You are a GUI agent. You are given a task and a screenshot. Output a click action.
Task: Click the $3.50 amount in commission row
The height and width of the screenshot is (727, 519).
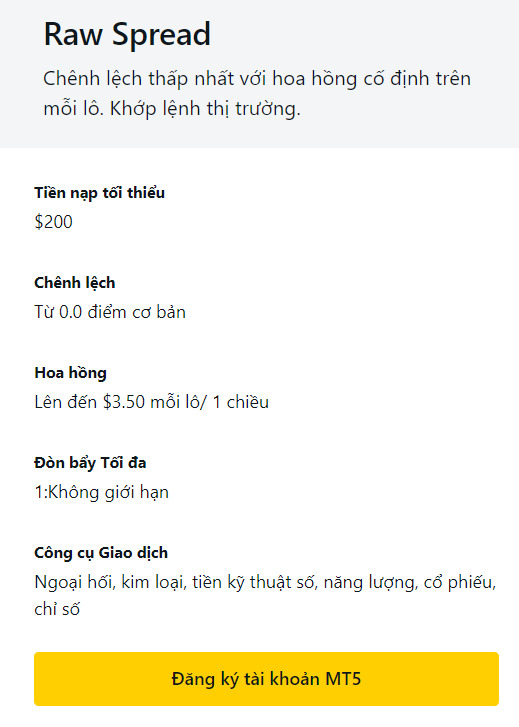(x=124, y=402)
